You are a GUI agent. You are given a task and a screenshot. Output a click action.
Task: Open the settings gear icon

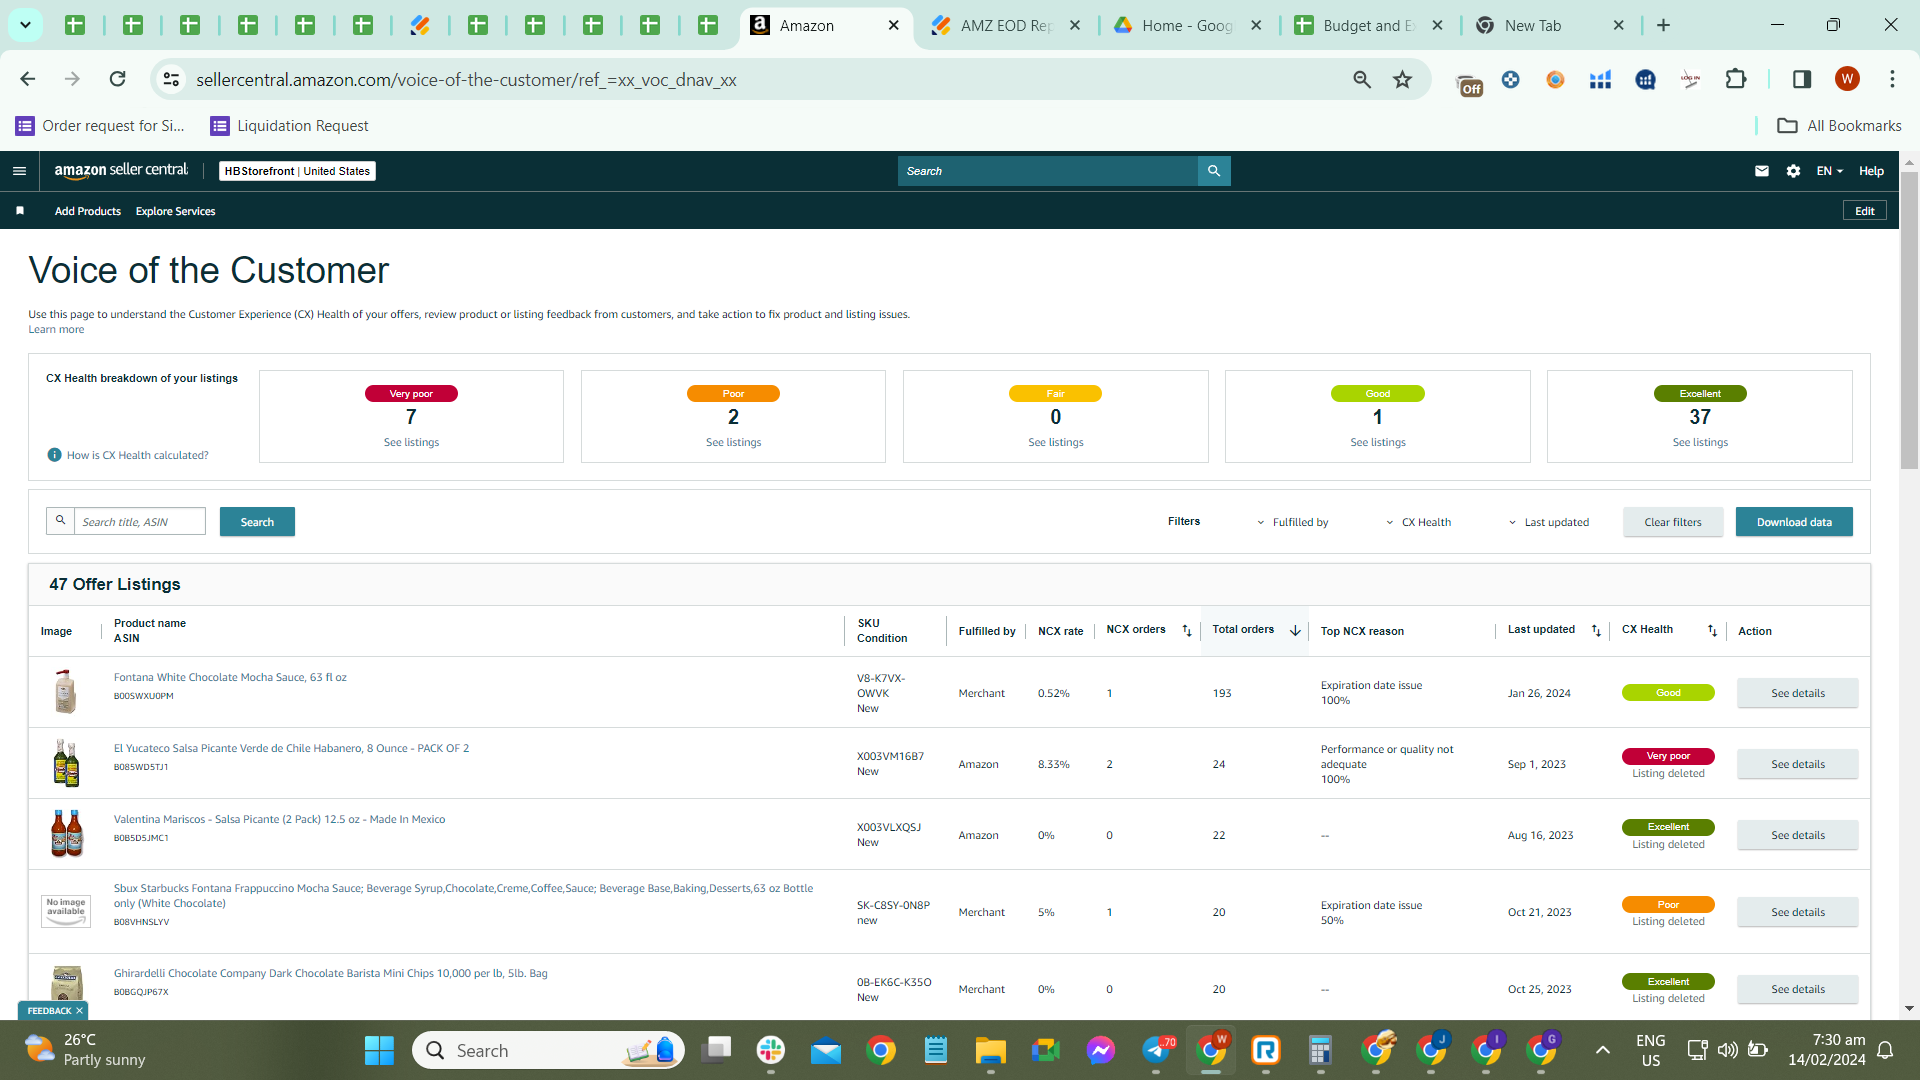click(1793, 171)
